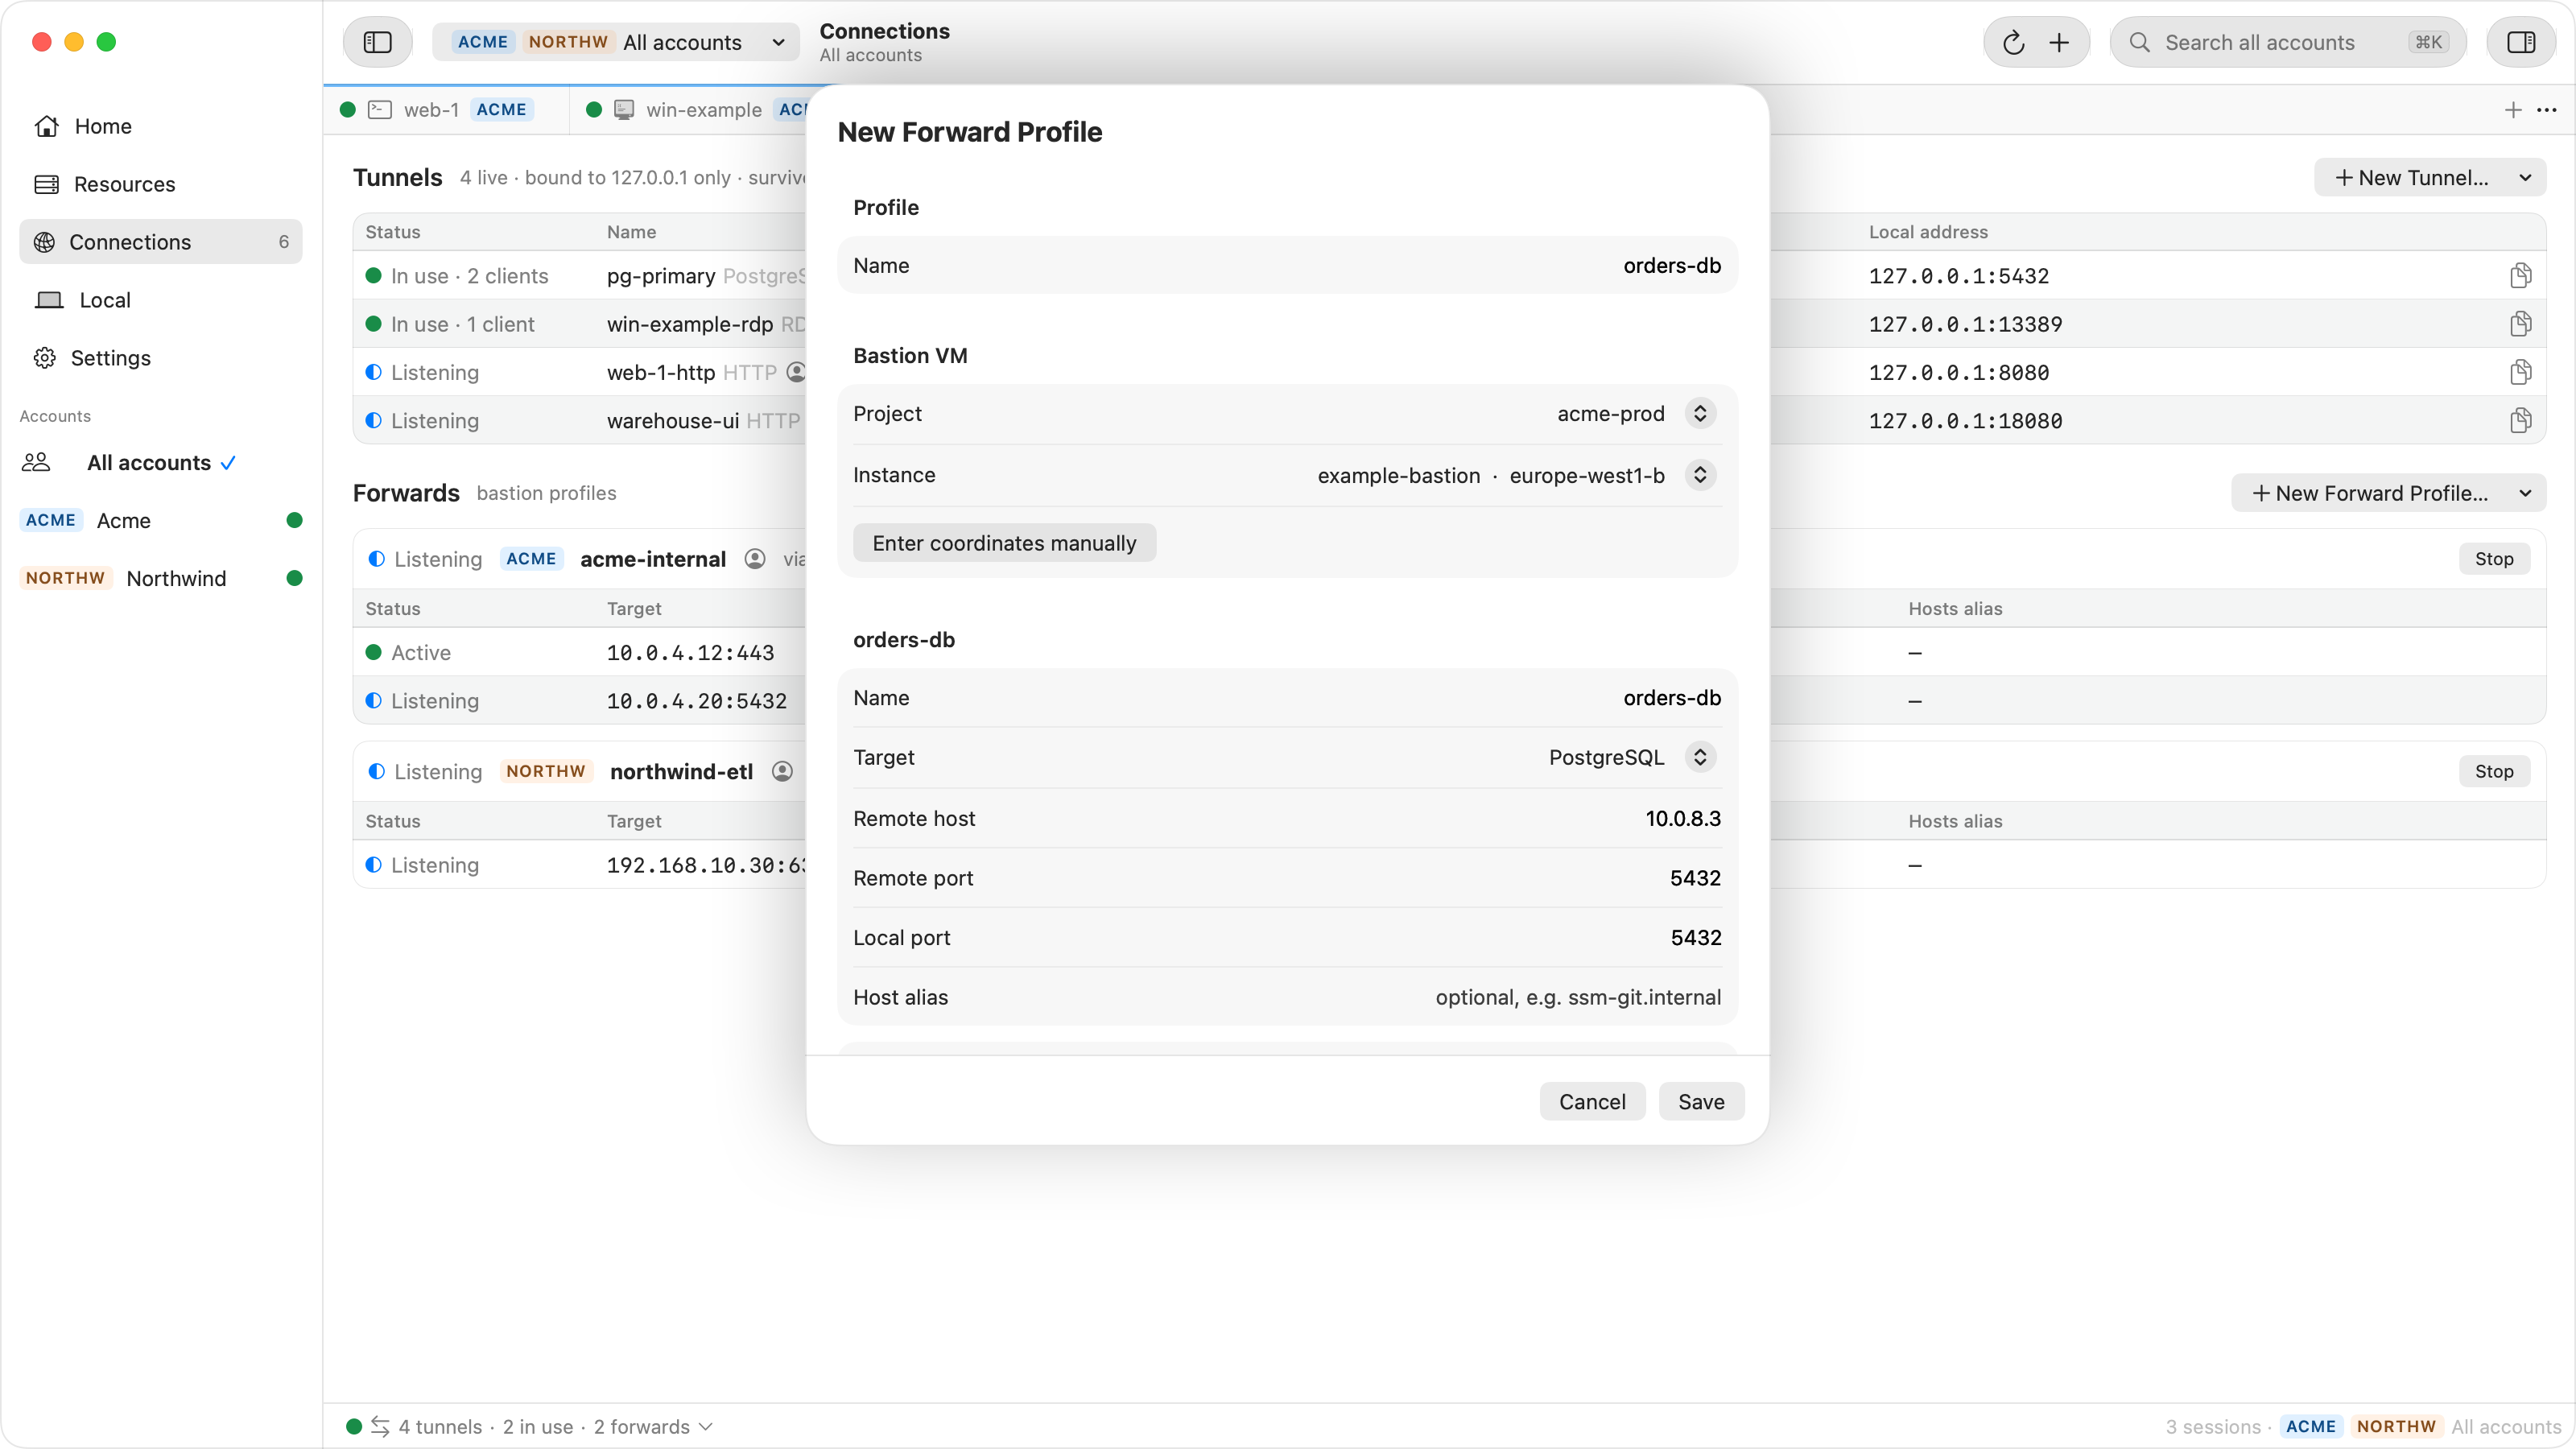Click the profile icon beside northwind-etl
Screen dimensions: 2576x1449
(x=783, y=771)
